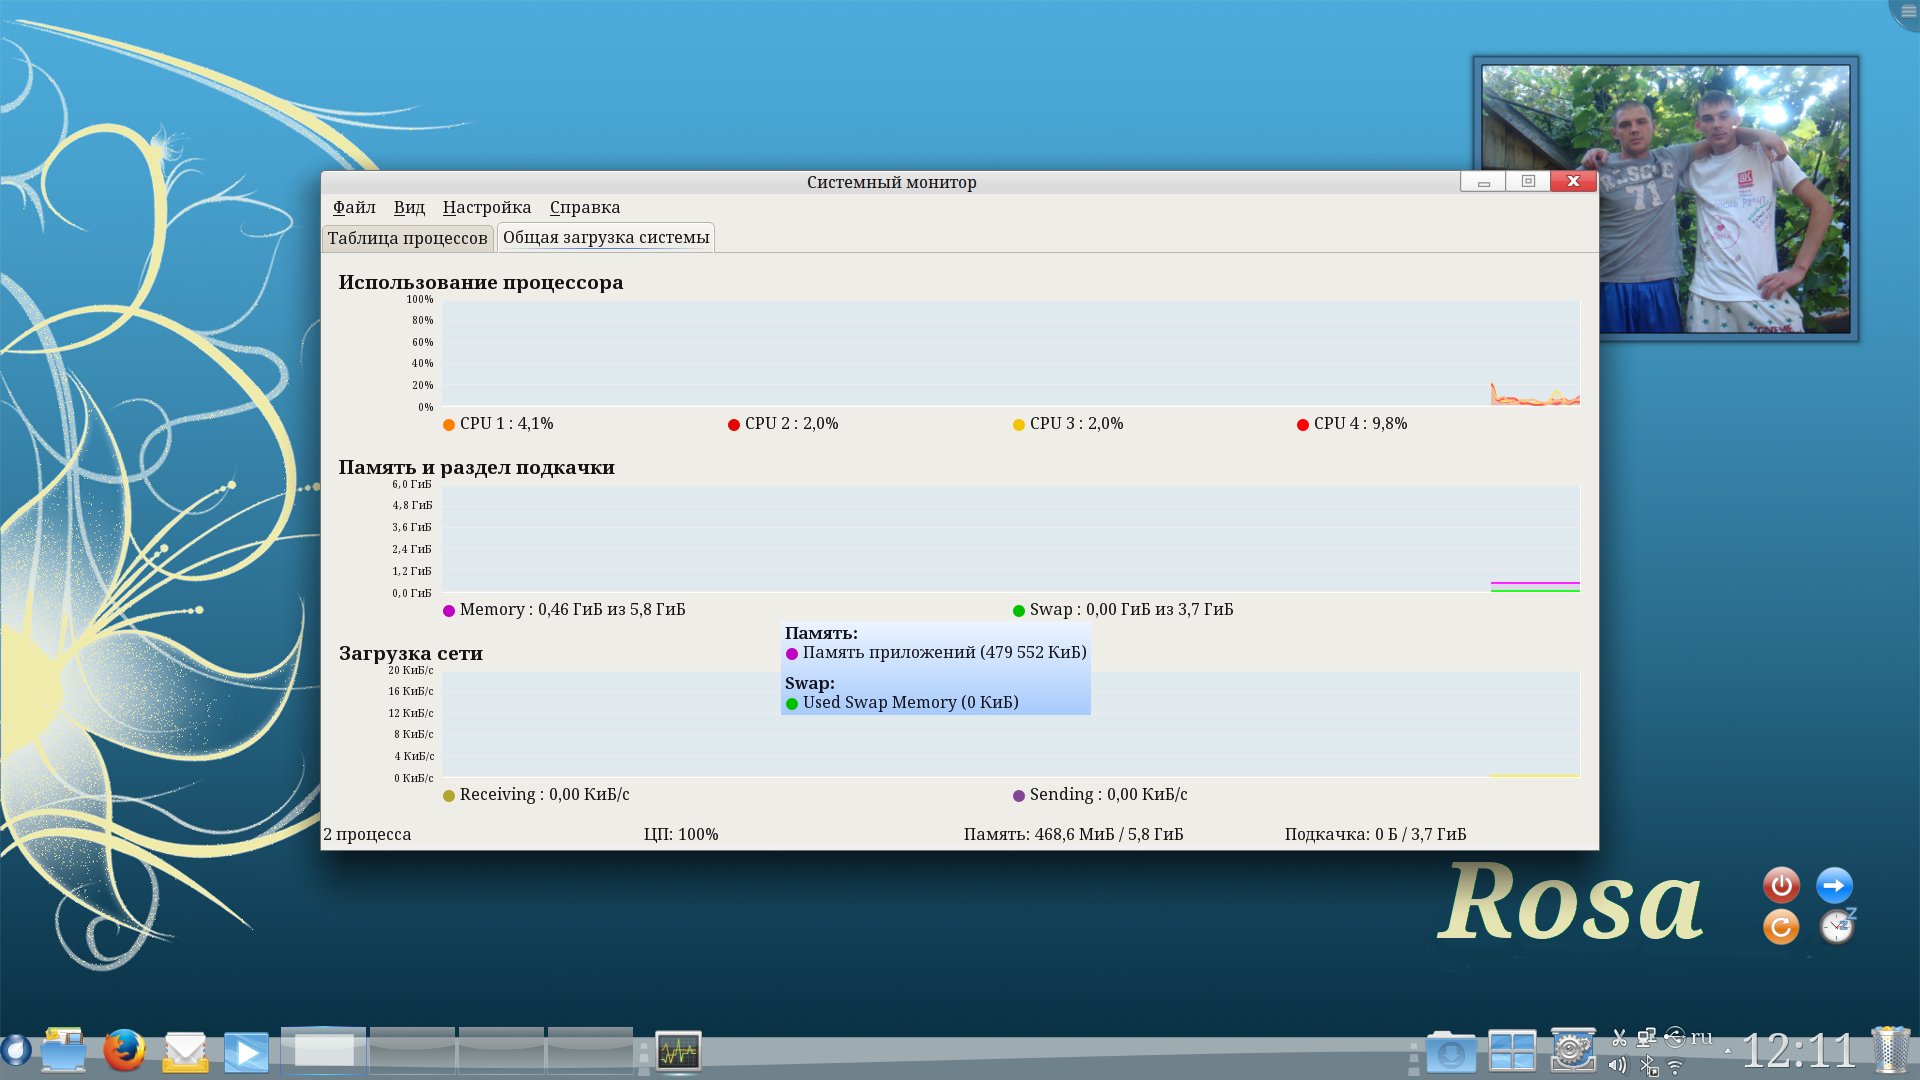Open the file manager folder icon
The height and width of the screenshot is (1080, 1920).
64,1051
